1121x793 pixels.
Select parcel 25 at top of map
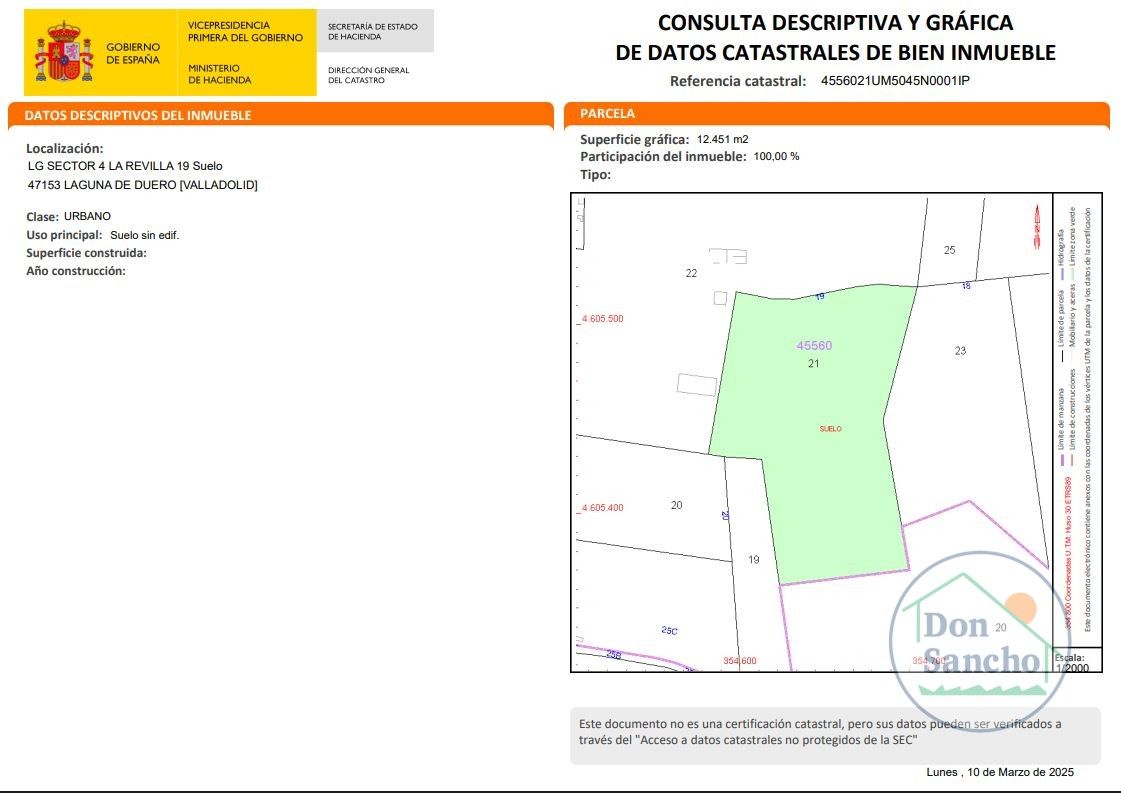(x=950, y=250)
